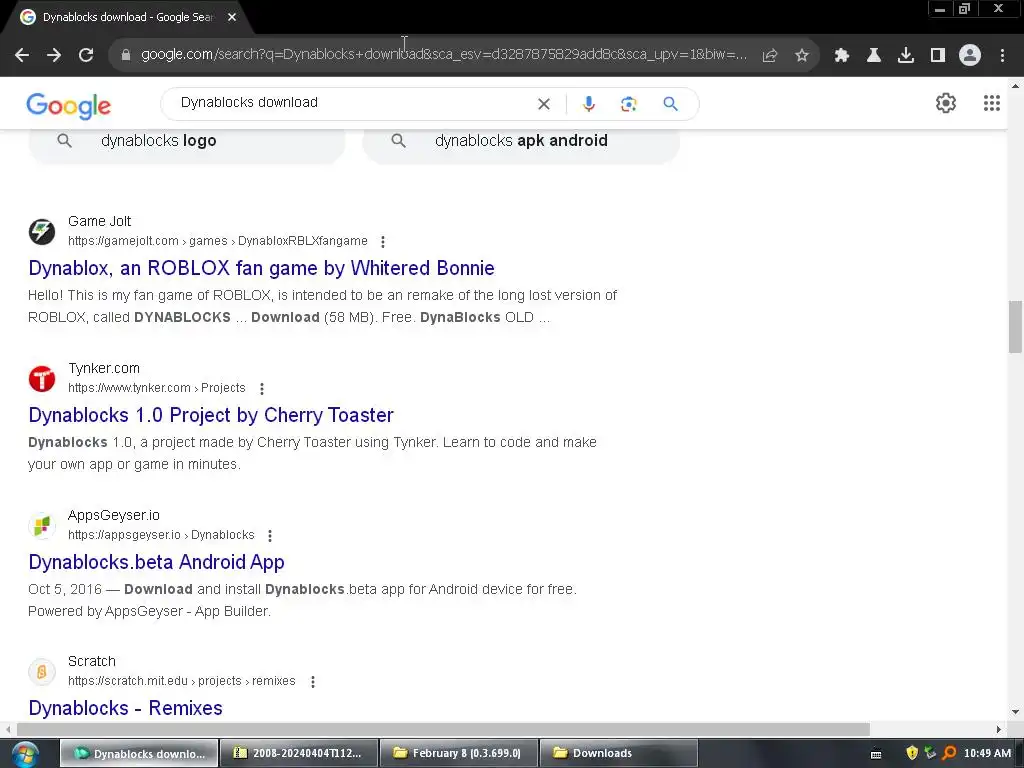Click the gamejolt.com breadcrumb URL
The image size is (1024, 768).
pyautogui.click(x=217, y=241)
